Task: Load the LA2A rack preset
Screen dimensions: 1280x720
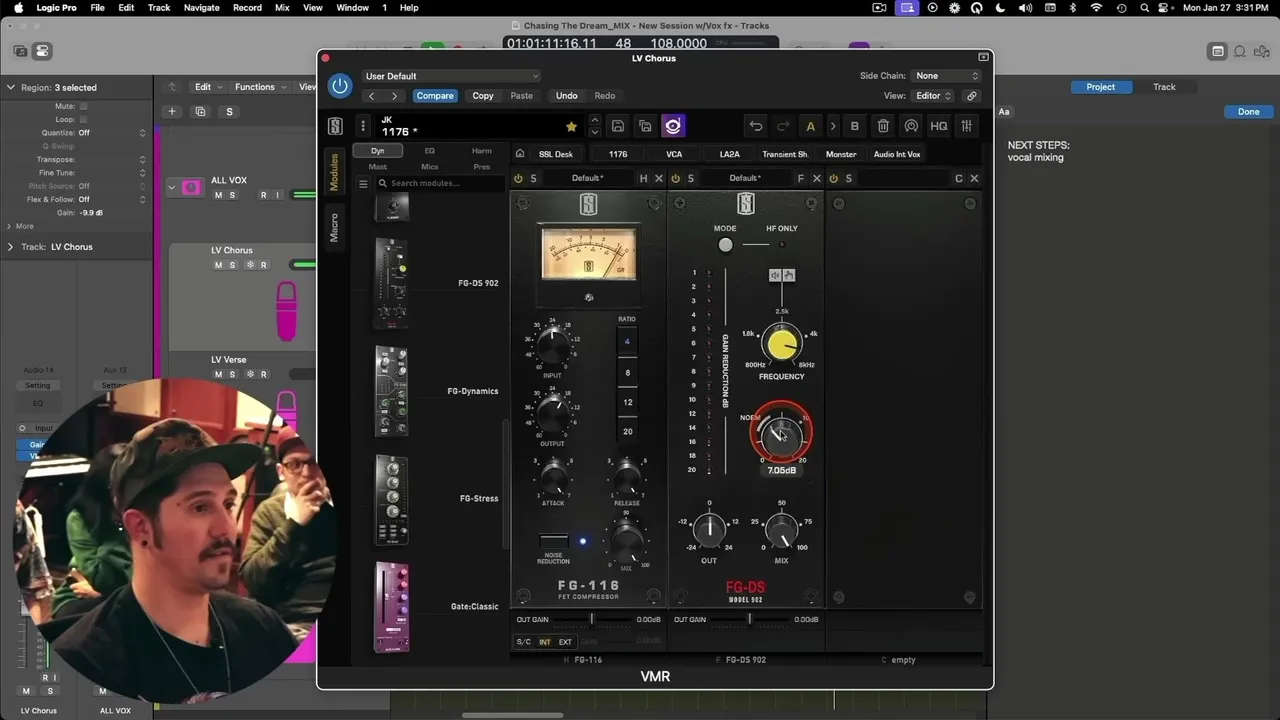Action: pos(730,154)
